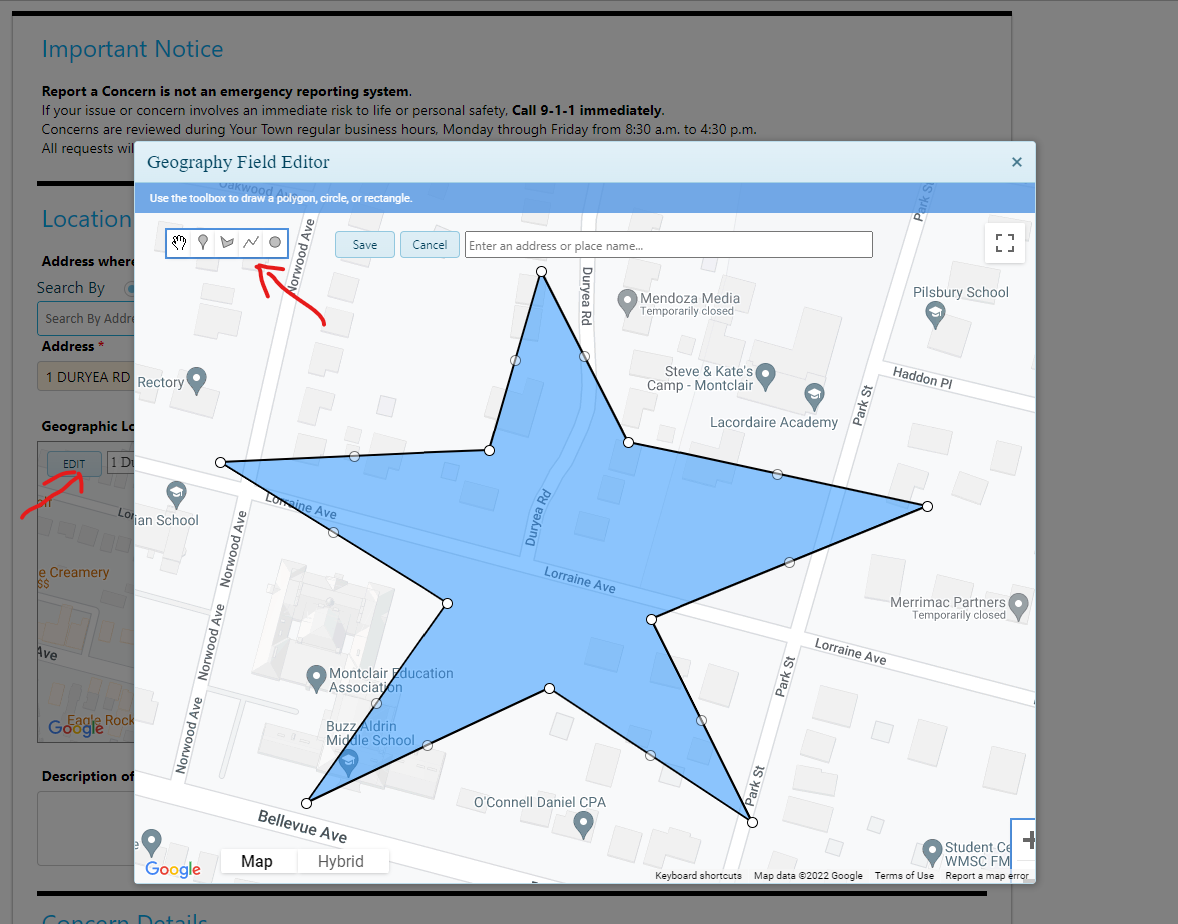Click the Google logo on map

coord(173,869)
